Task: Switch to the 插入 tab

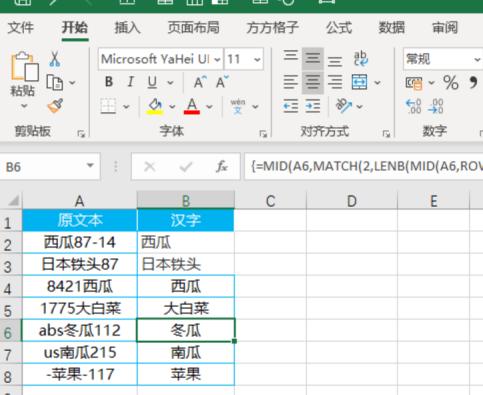Action: [x=127, y=27]
